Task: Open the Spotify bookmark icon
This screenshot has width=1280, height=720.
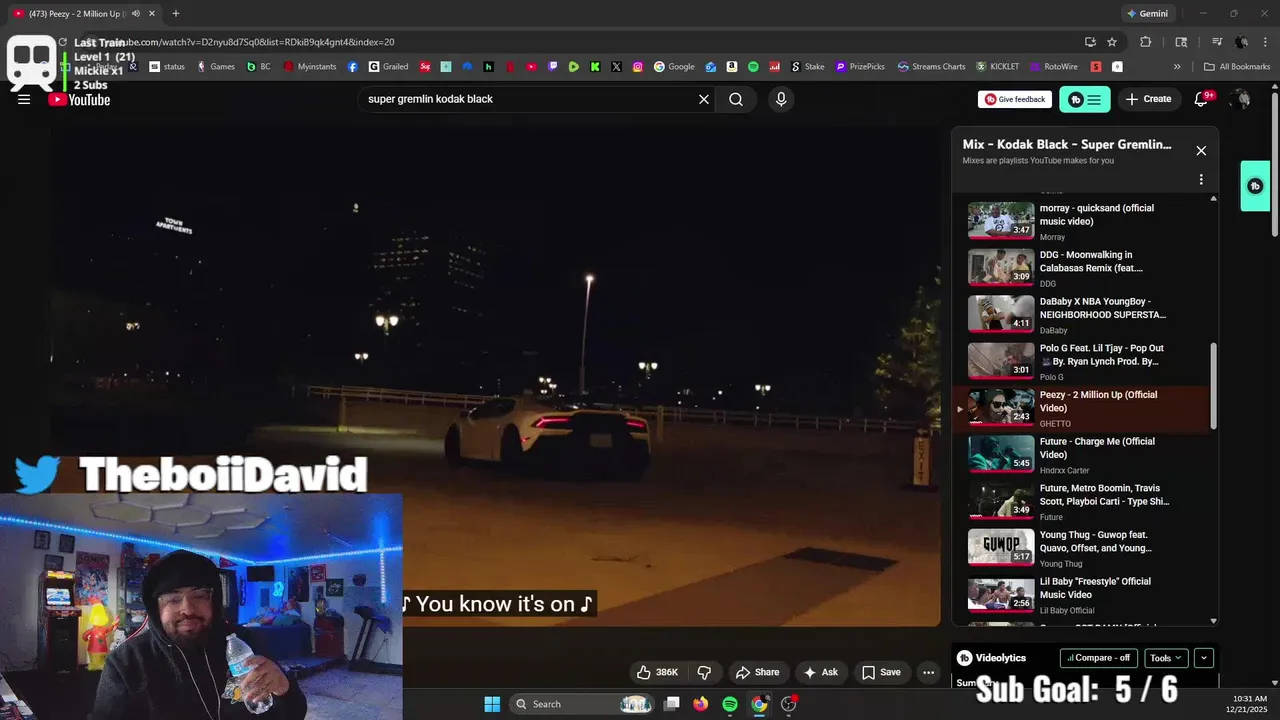Action: [753, 66]
